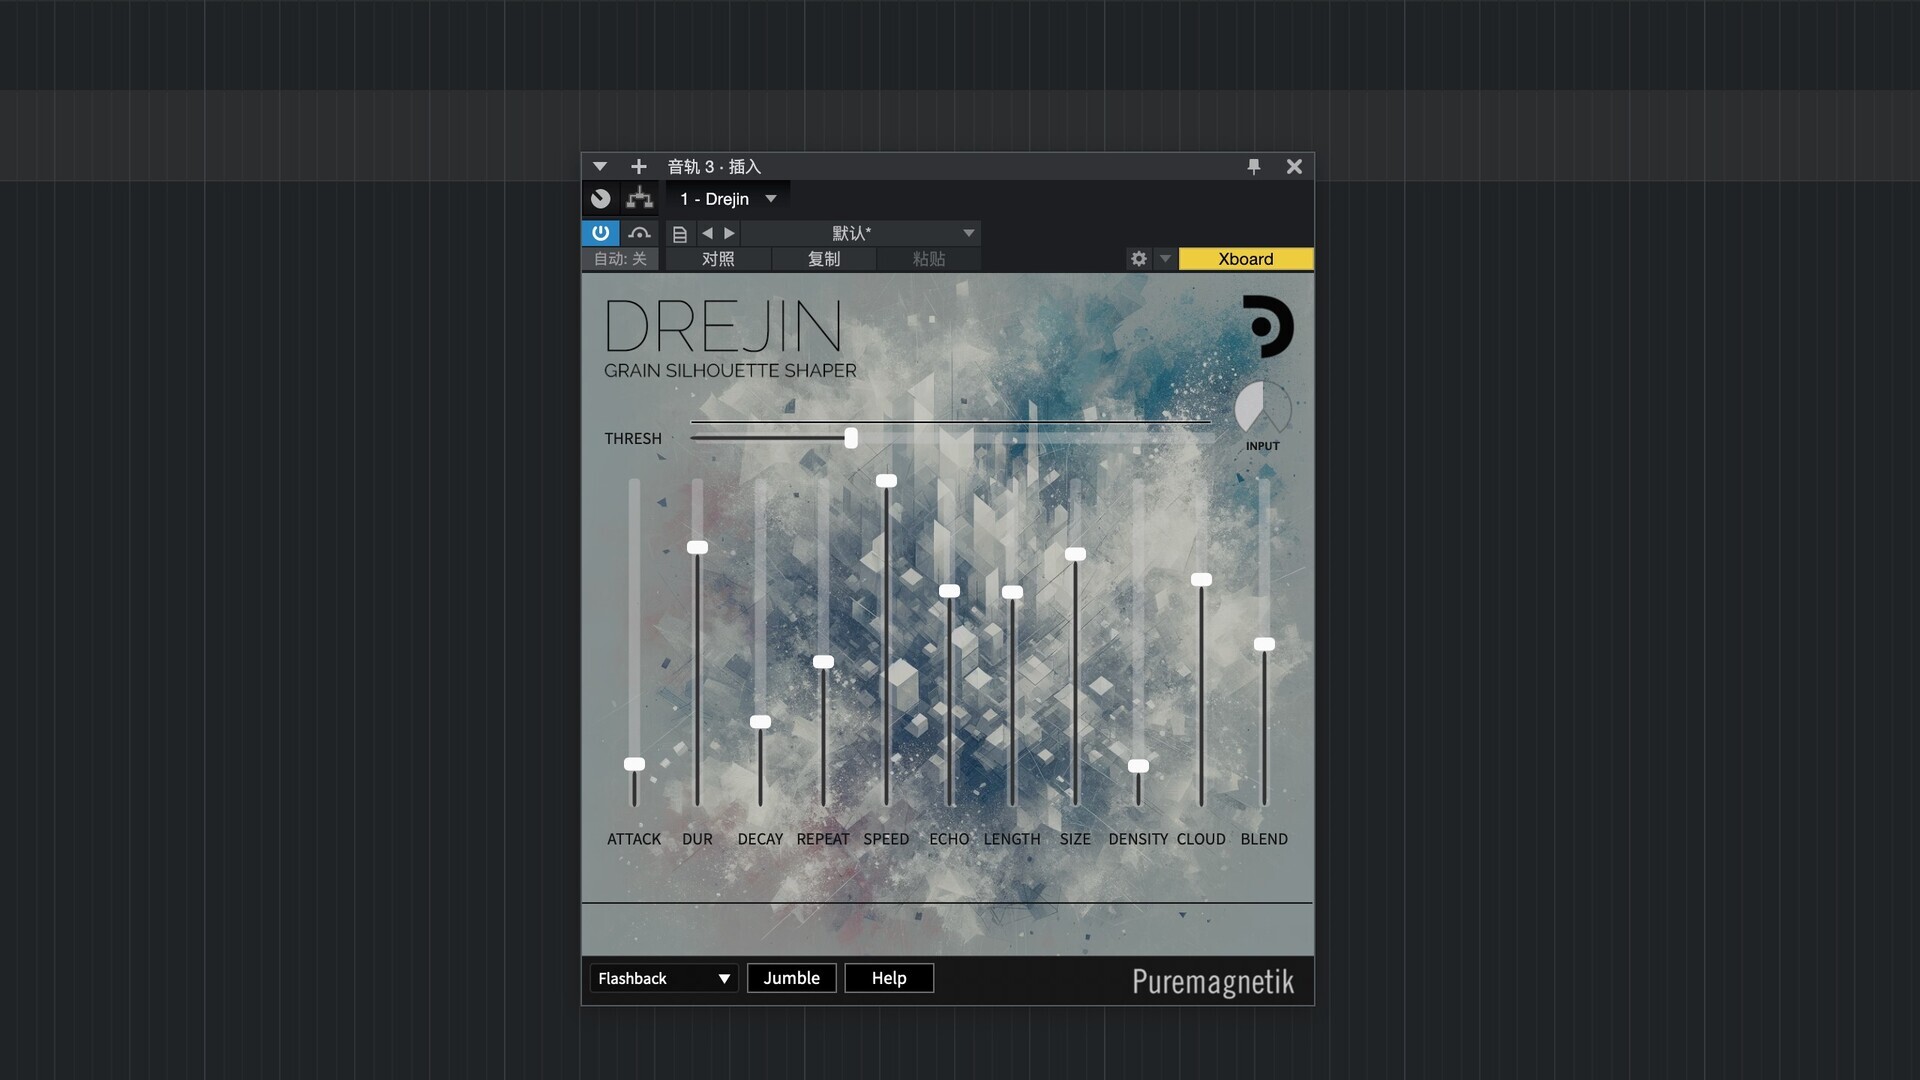Screen dimensions: 1920x1080
Task: Expand the 1 - Drejin insert dropdown
Action: tap(771, 199)
